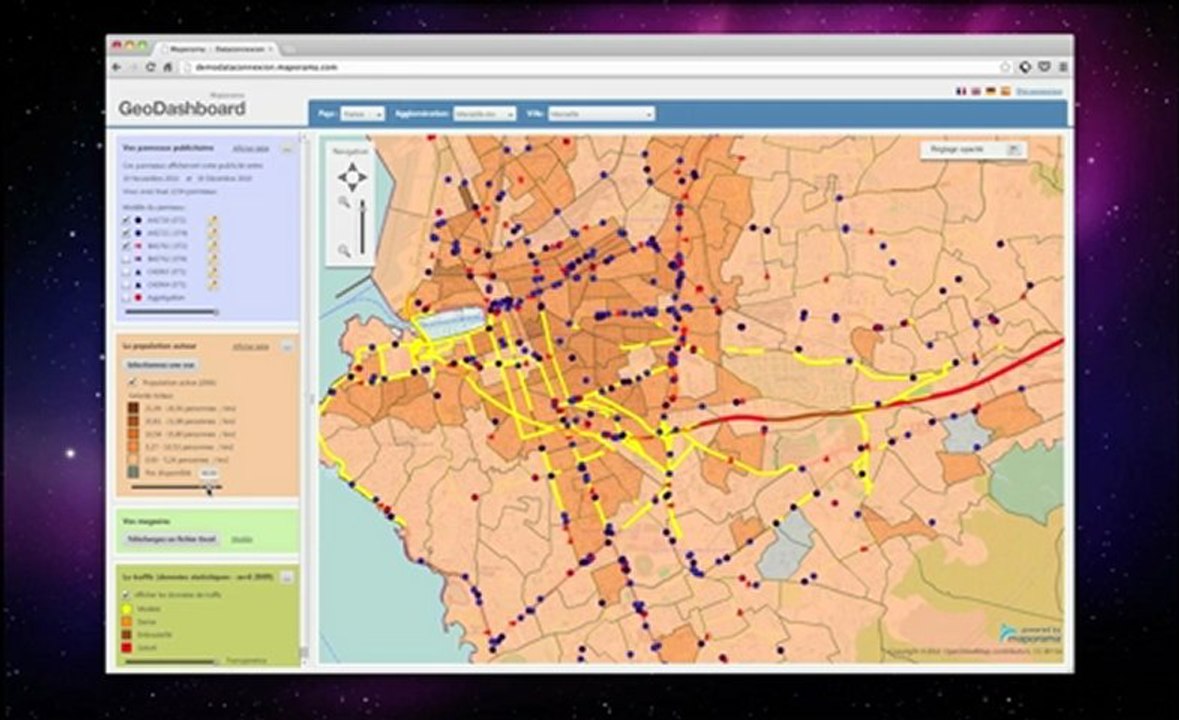Zoom out using the lower magnifier icon
1179x720 pixels.
[x=344, y=250]
